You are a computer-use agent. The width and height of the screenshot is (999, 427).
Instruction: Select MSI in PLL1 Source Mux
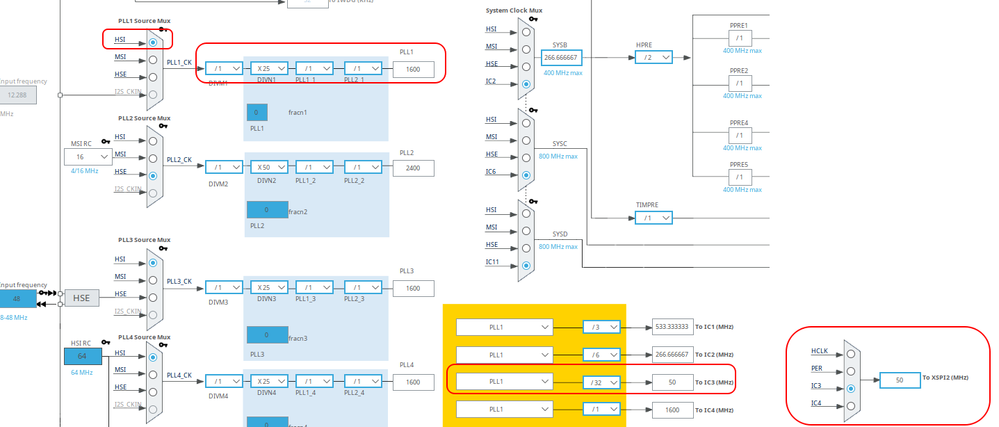(152, 60)
